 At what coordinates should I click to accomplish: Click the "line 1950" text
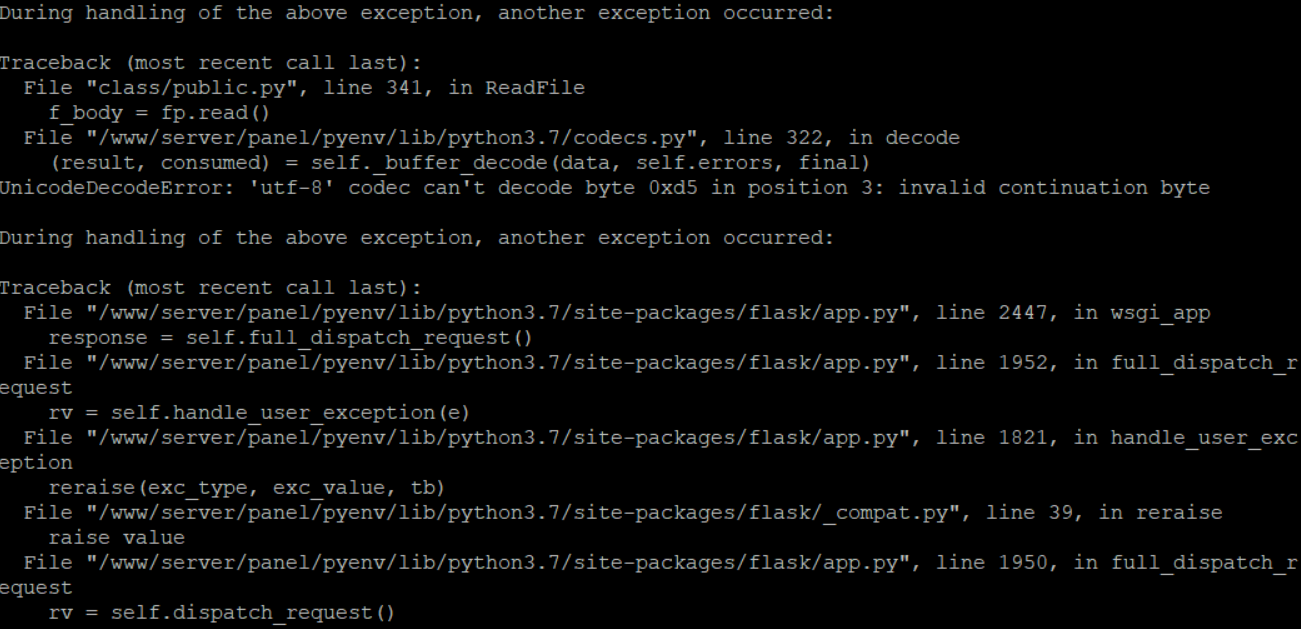click(x=992, y=563)
